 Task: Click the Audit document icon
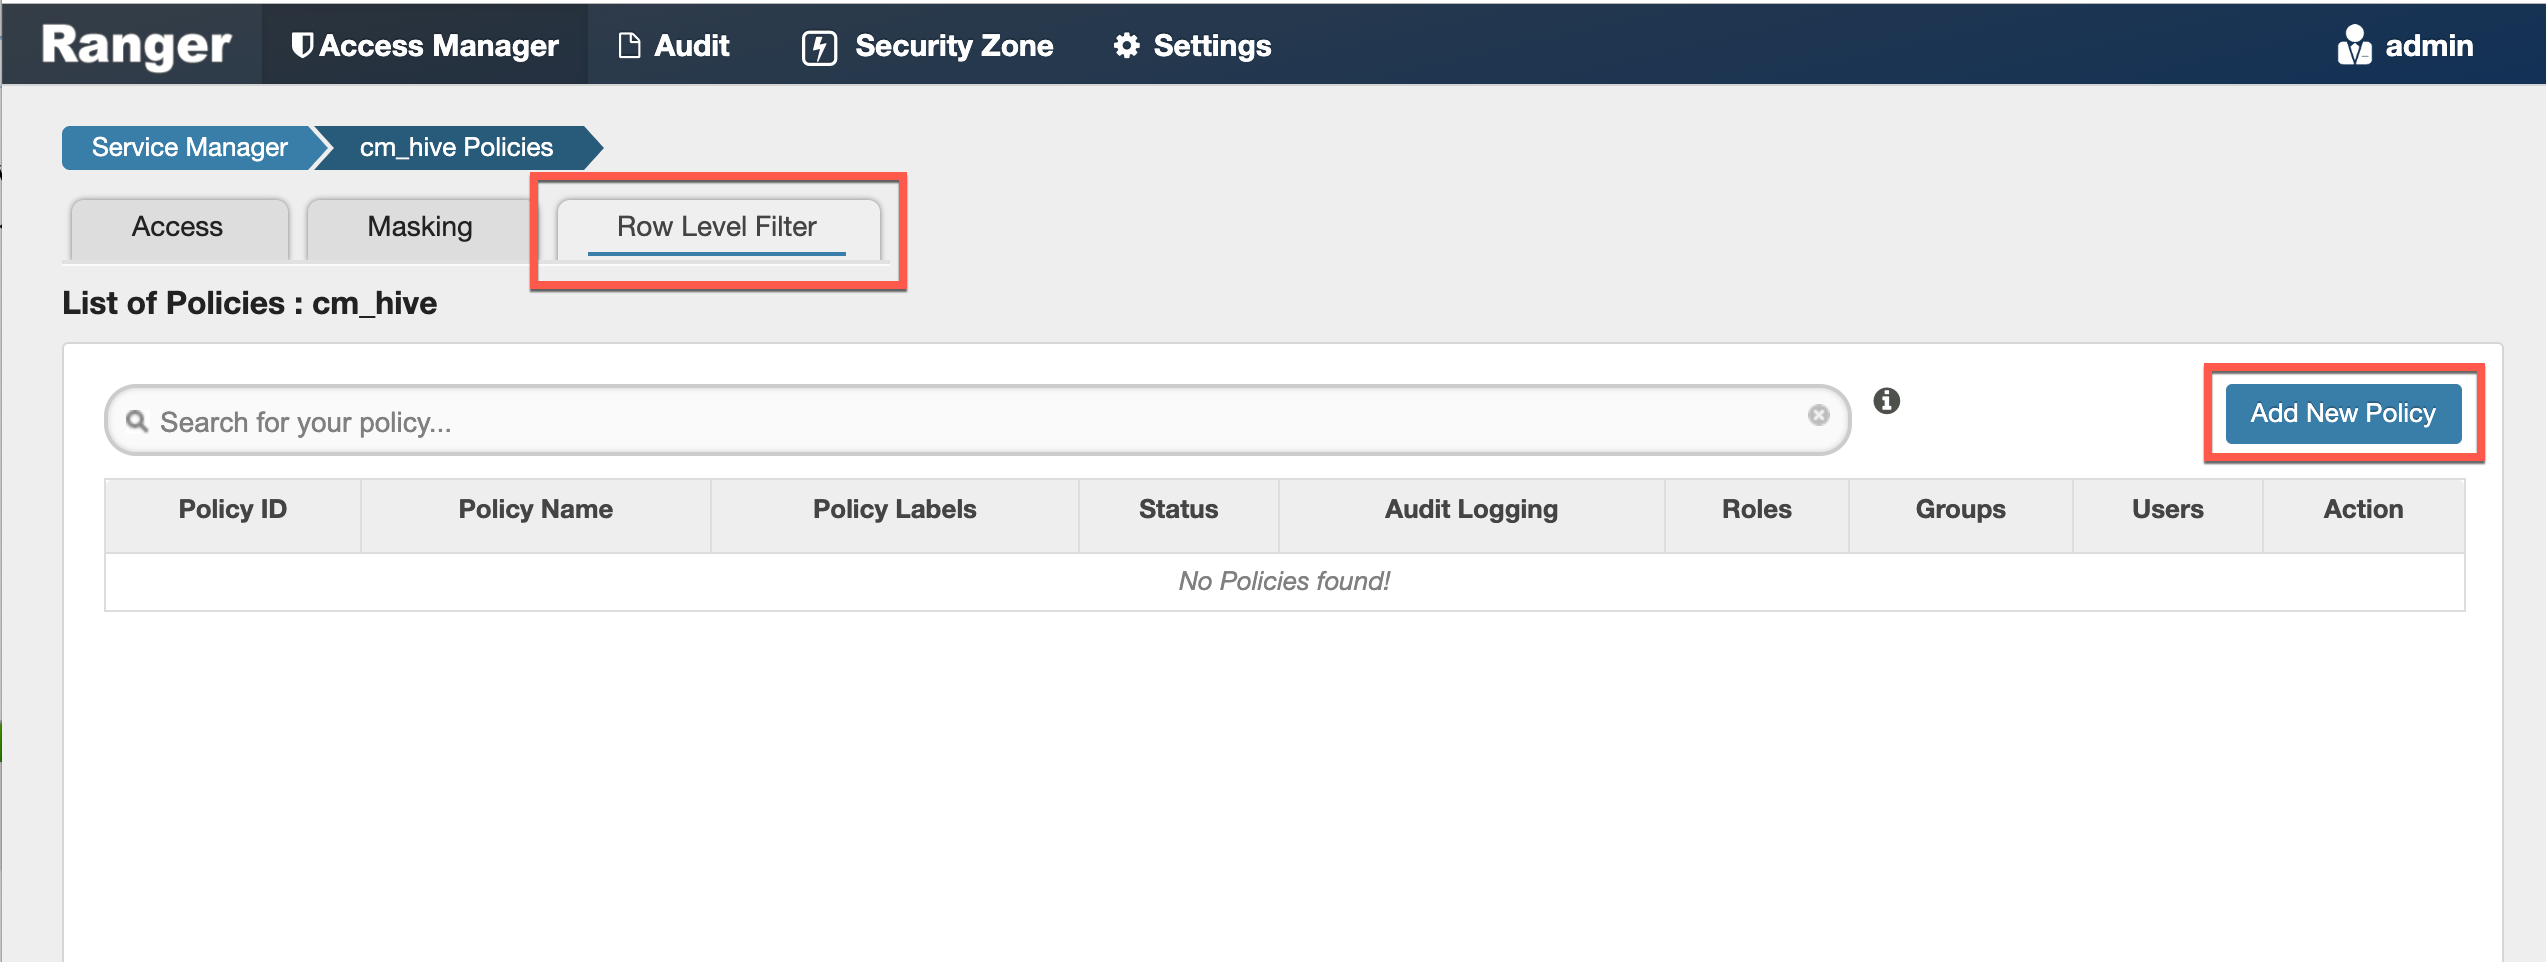629,46
